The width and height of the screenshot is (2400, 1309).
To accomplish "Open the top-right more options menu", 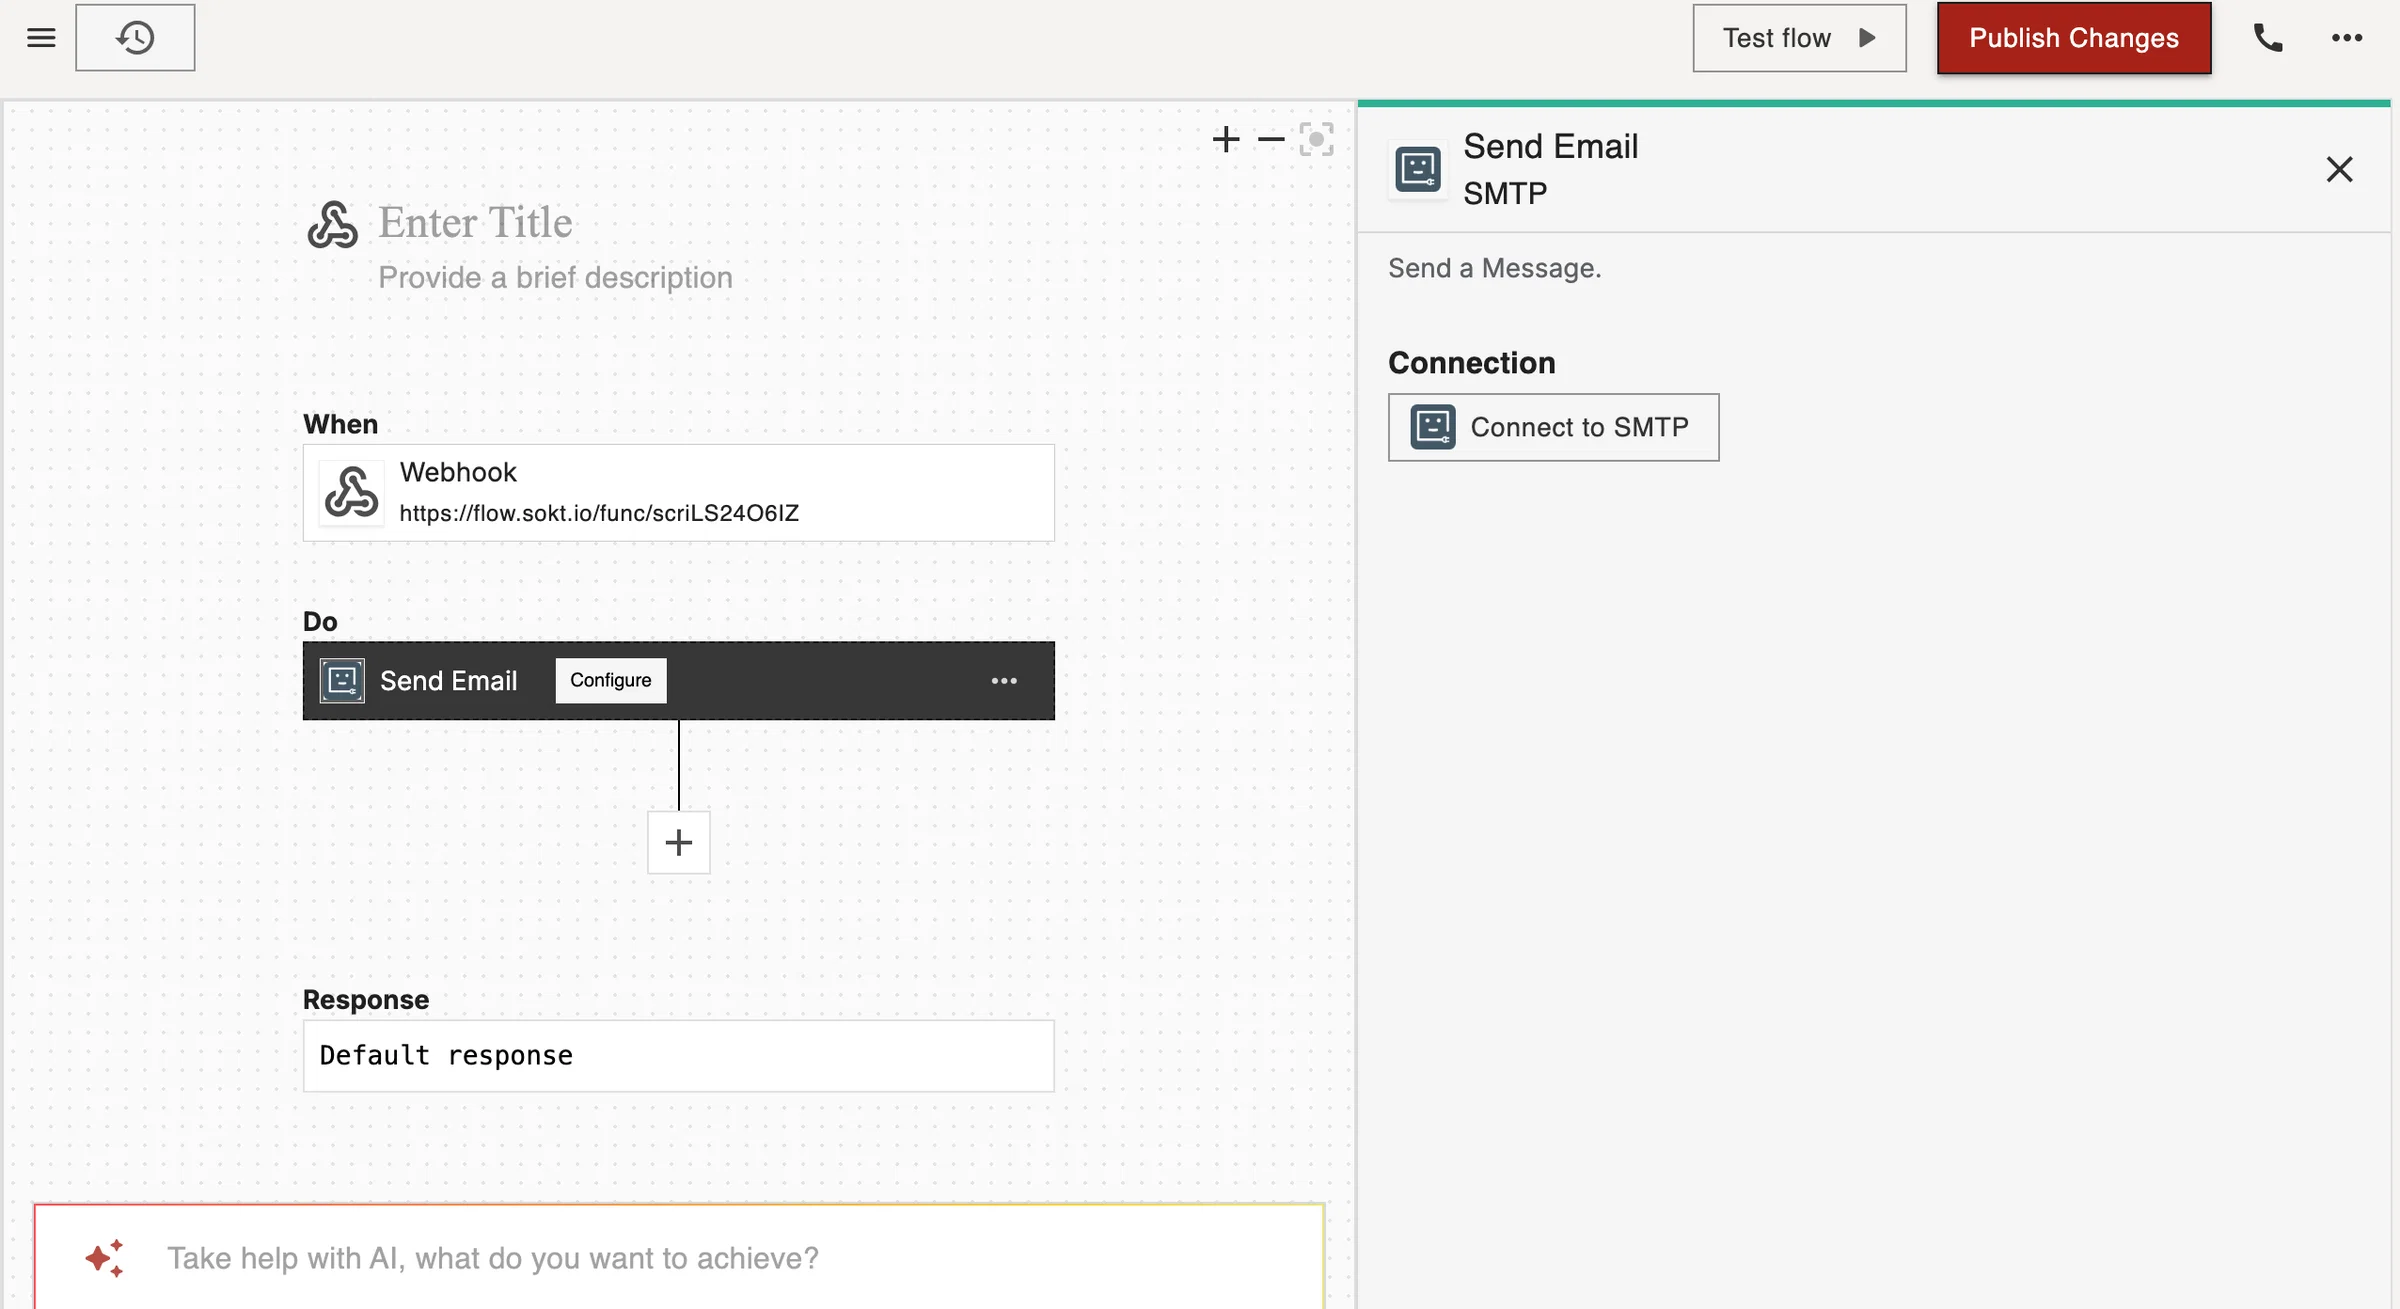I will pos(2346,38).
